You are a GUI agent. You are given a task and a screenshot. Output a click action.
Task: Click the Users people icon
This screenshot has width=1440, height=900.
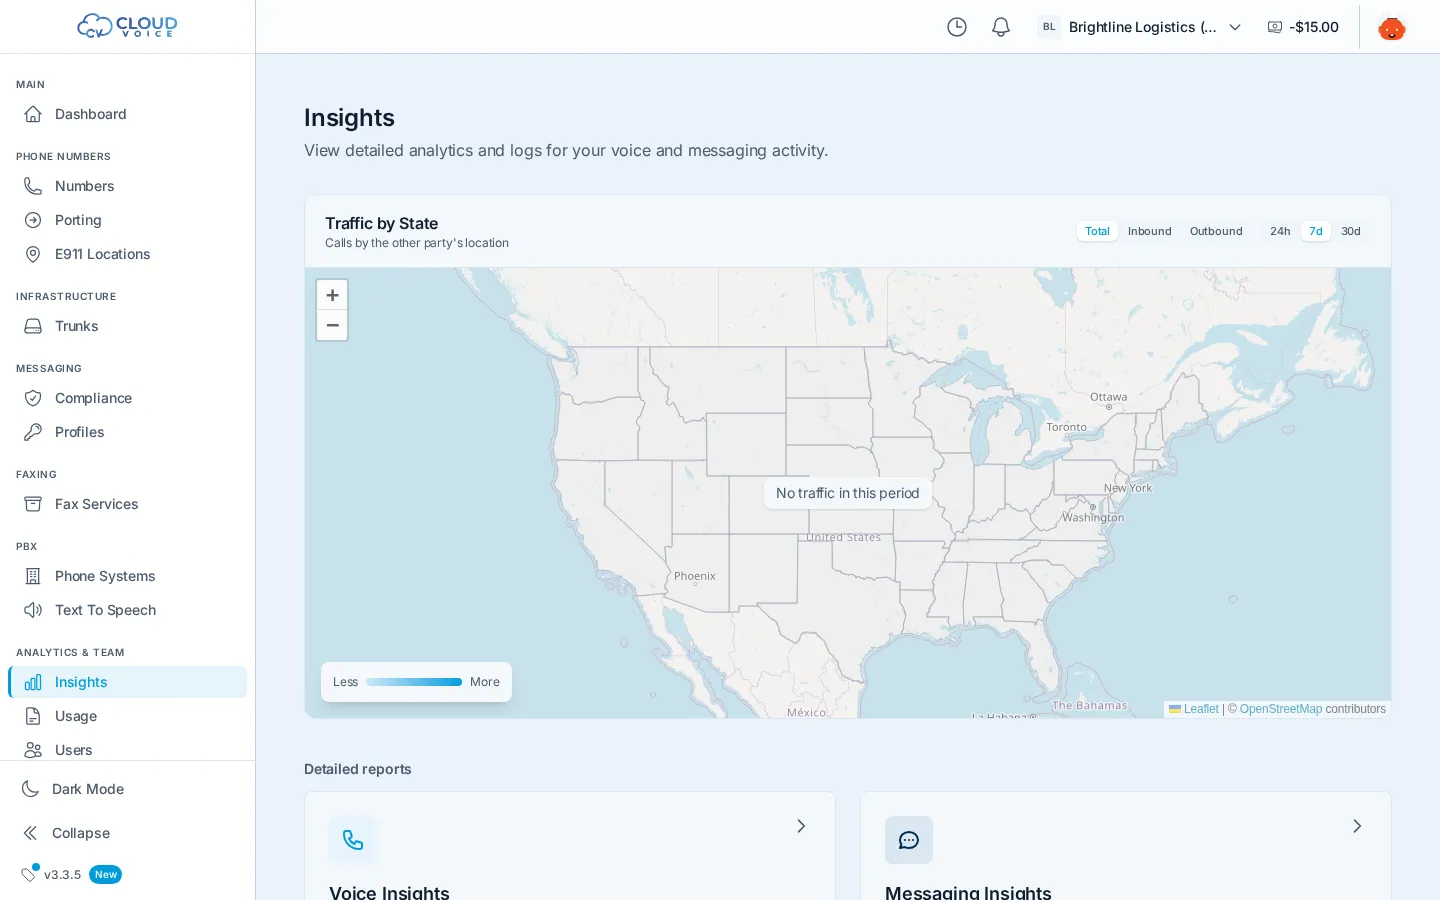pyautogui.click(x=33, y=750)
